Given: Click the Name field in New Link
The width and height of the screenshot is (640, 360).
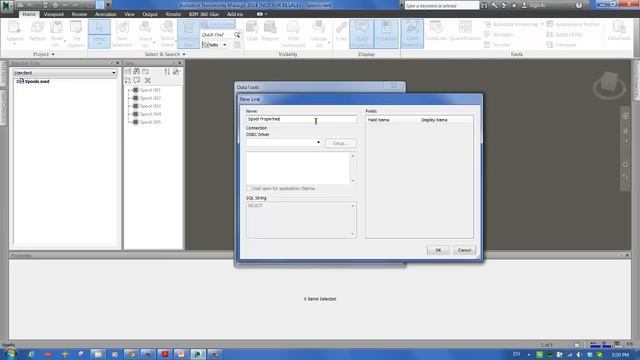Looking at the screenshot, I should pos(301,119).
